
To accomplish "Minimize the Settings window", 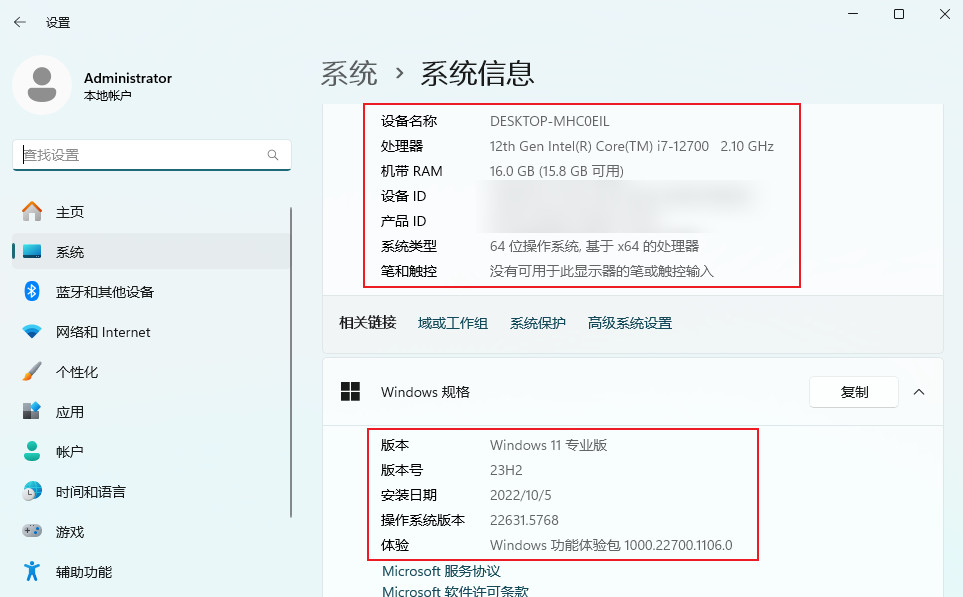I will [x=853, y=14].
